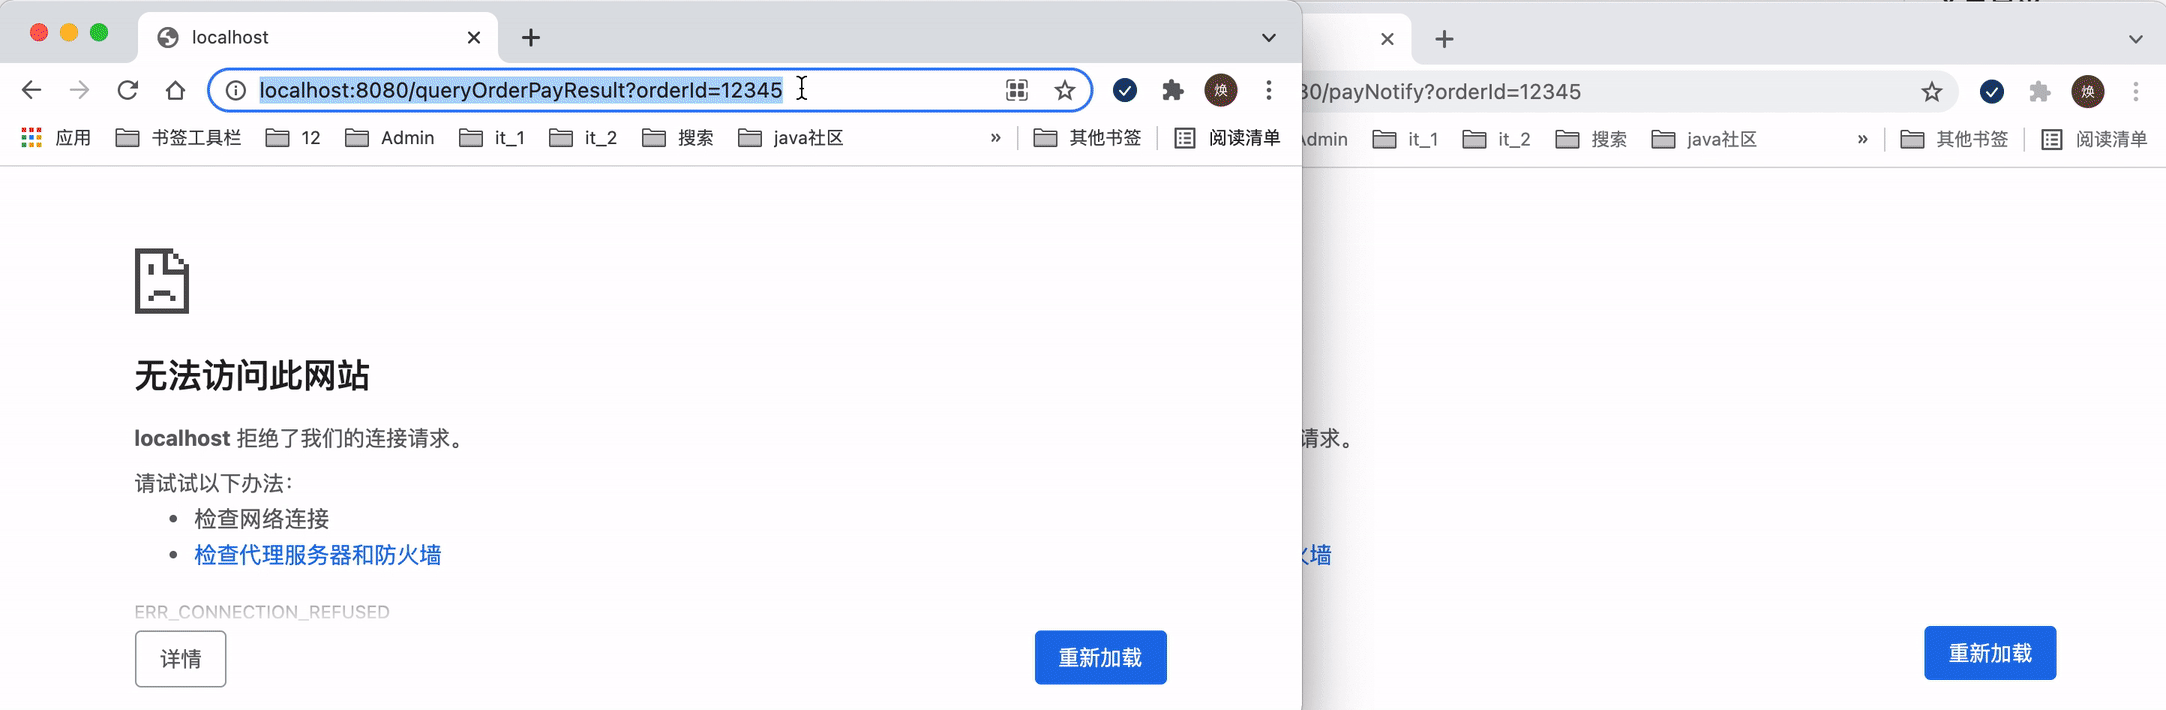Open java社区 folder in front window
The height and width of the screenshot is (710, 2166).
[x=791, y=138]
